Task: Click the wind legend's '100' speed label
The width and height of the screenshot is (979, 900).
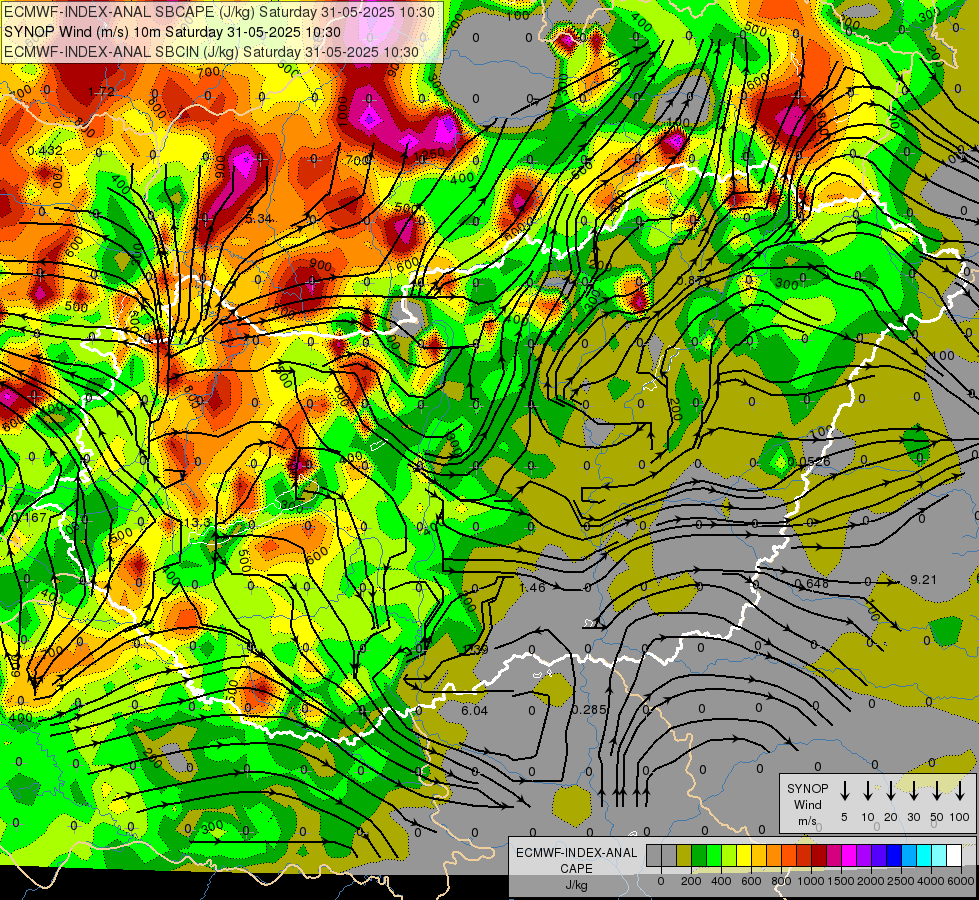Action: pyautogui.click(x=959, y=817)
